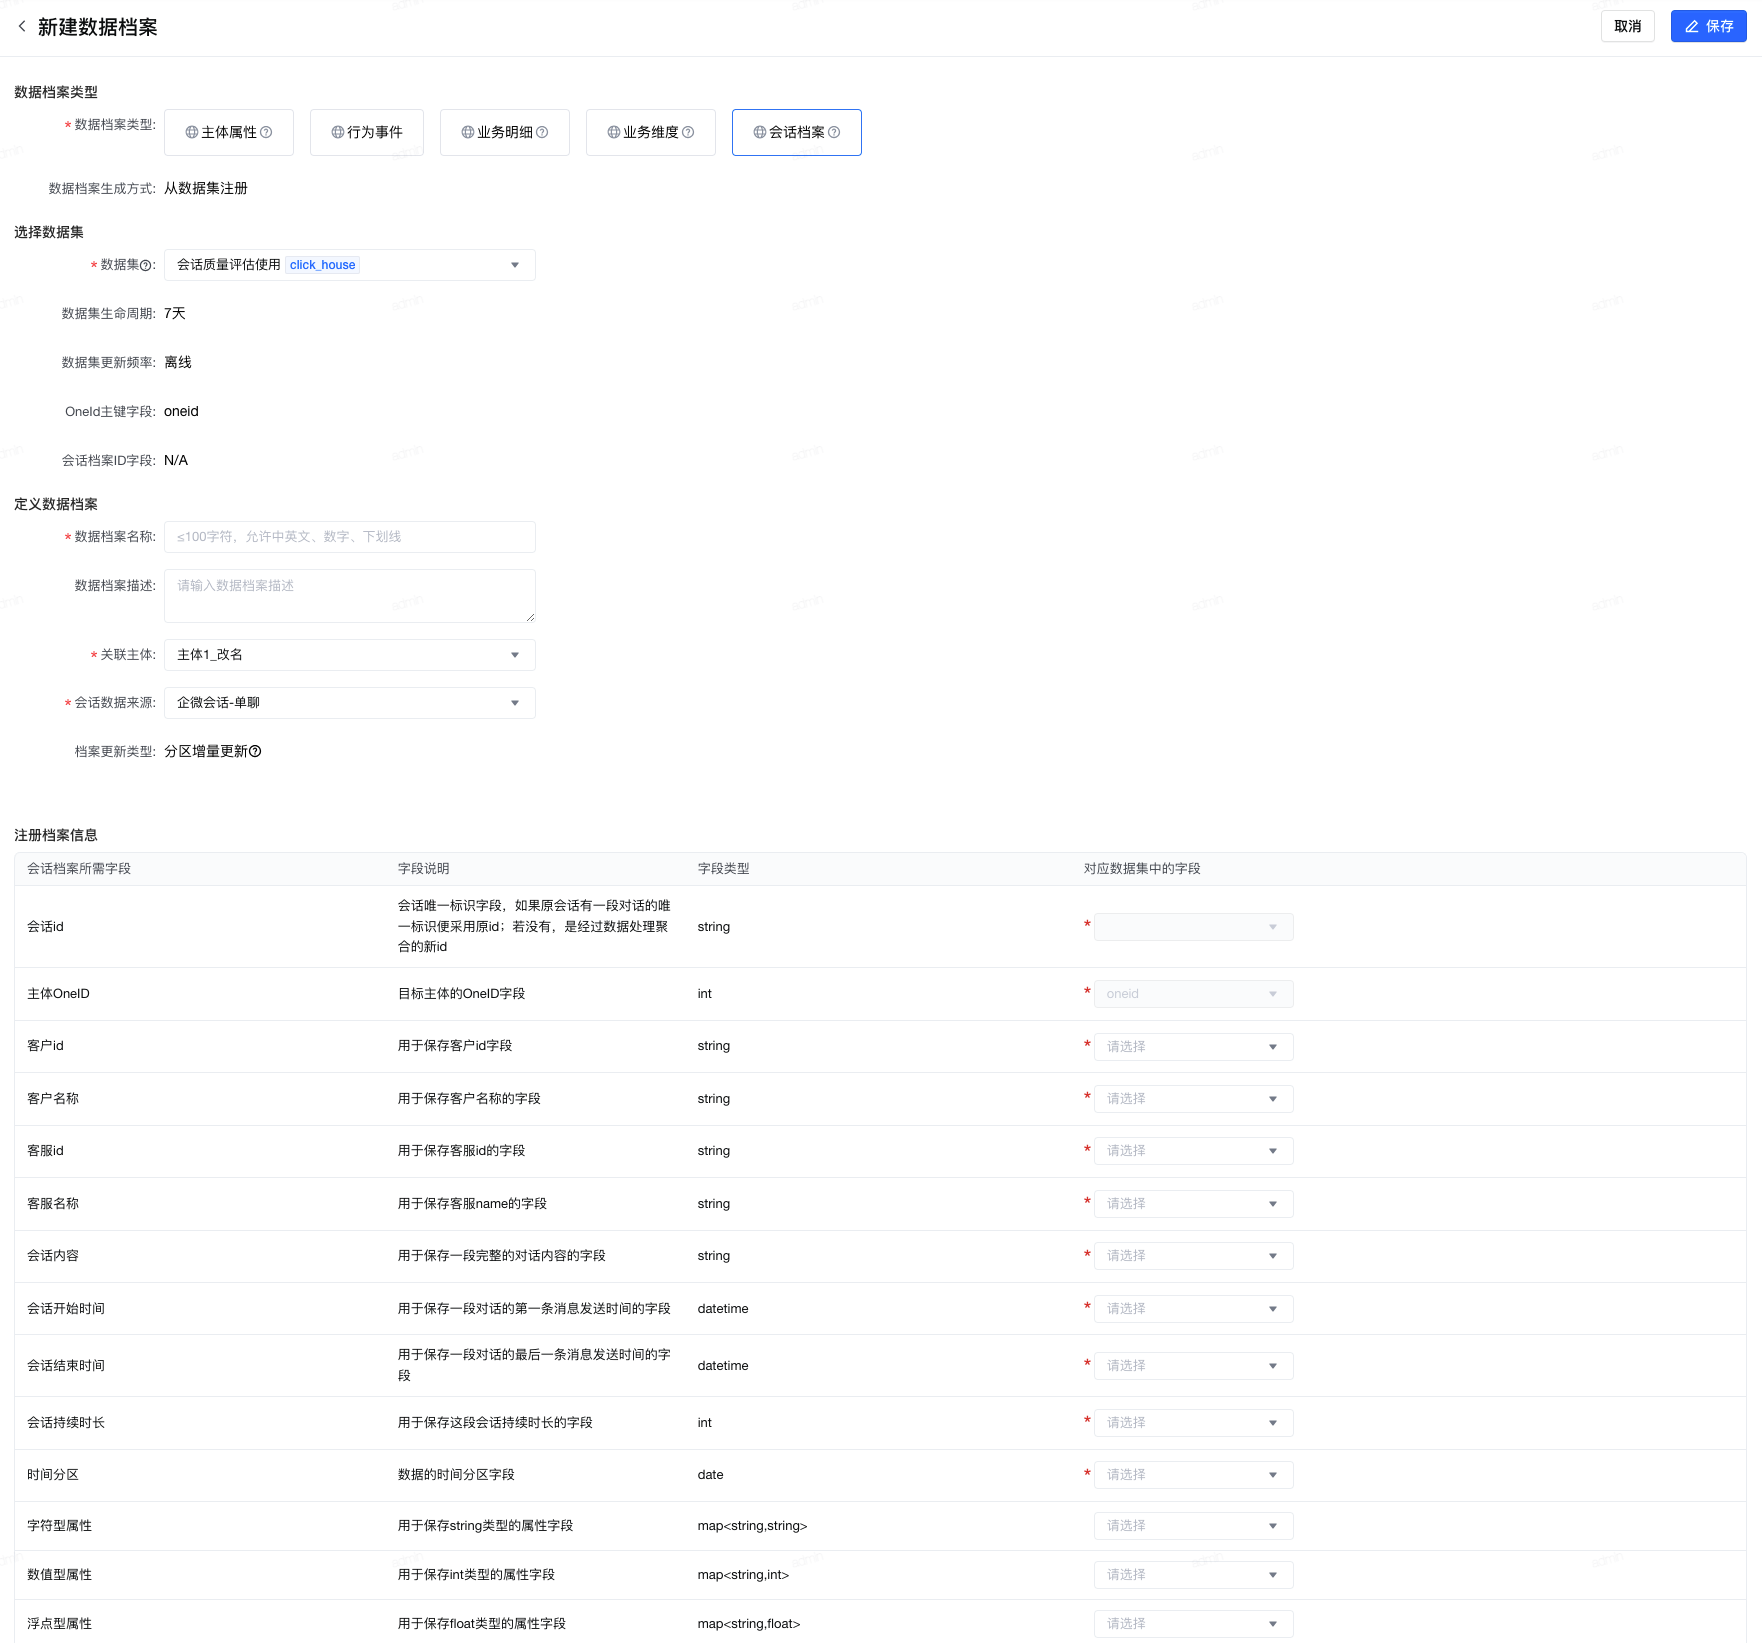Click the 保存 button
Screen dimensions: 1762x1643
coord(1708,27)
